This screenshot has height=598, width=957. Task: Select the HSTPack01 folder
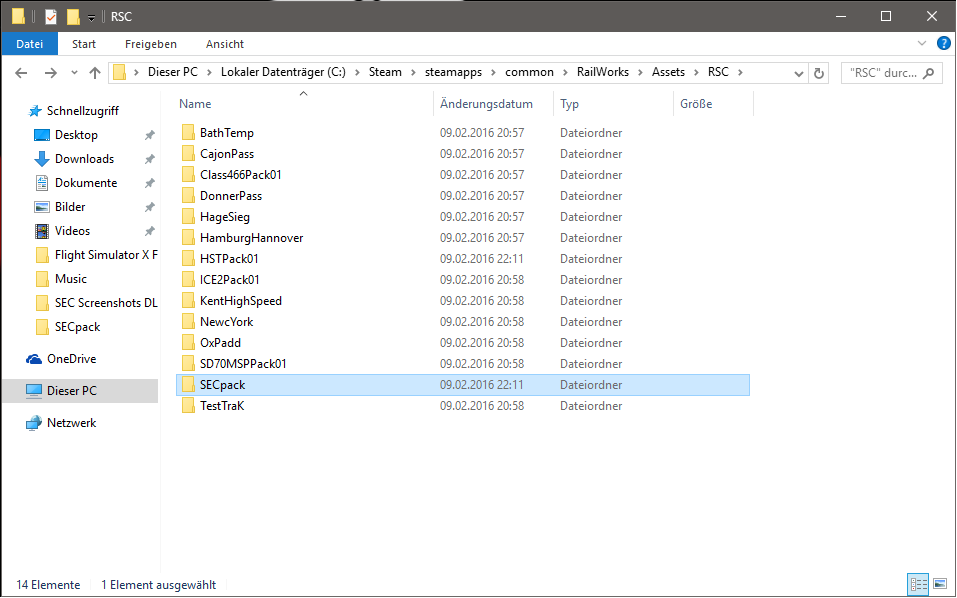click(x=229, y=259)
